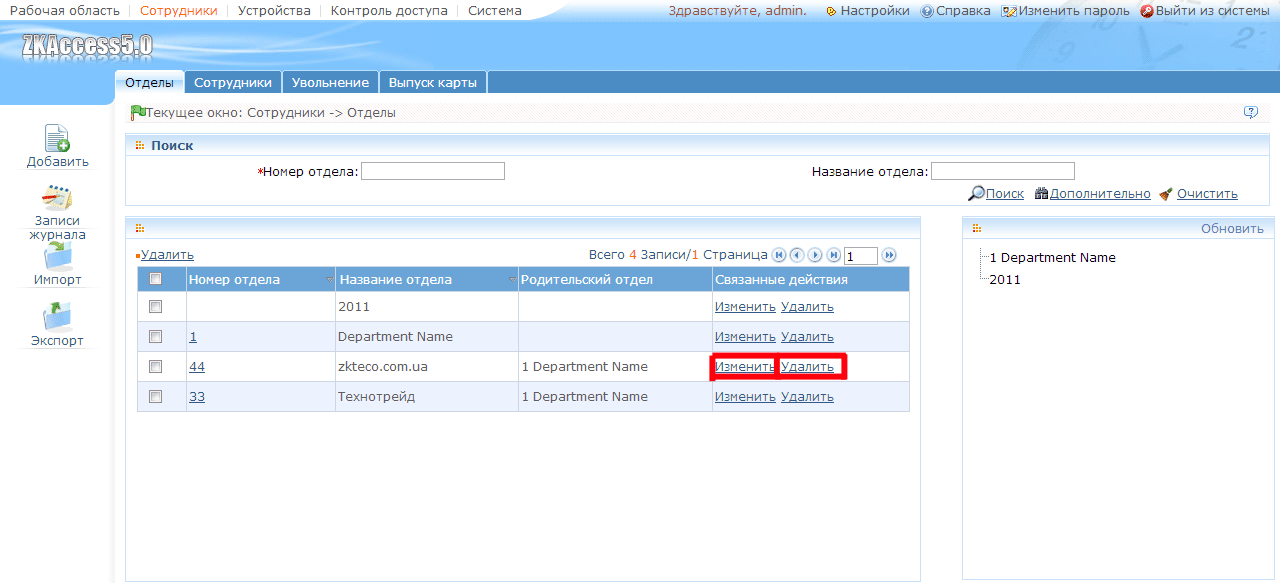Click Удалить for Department Name row
The width and height of the screenshot is (1280, 583).
[807, 337]
